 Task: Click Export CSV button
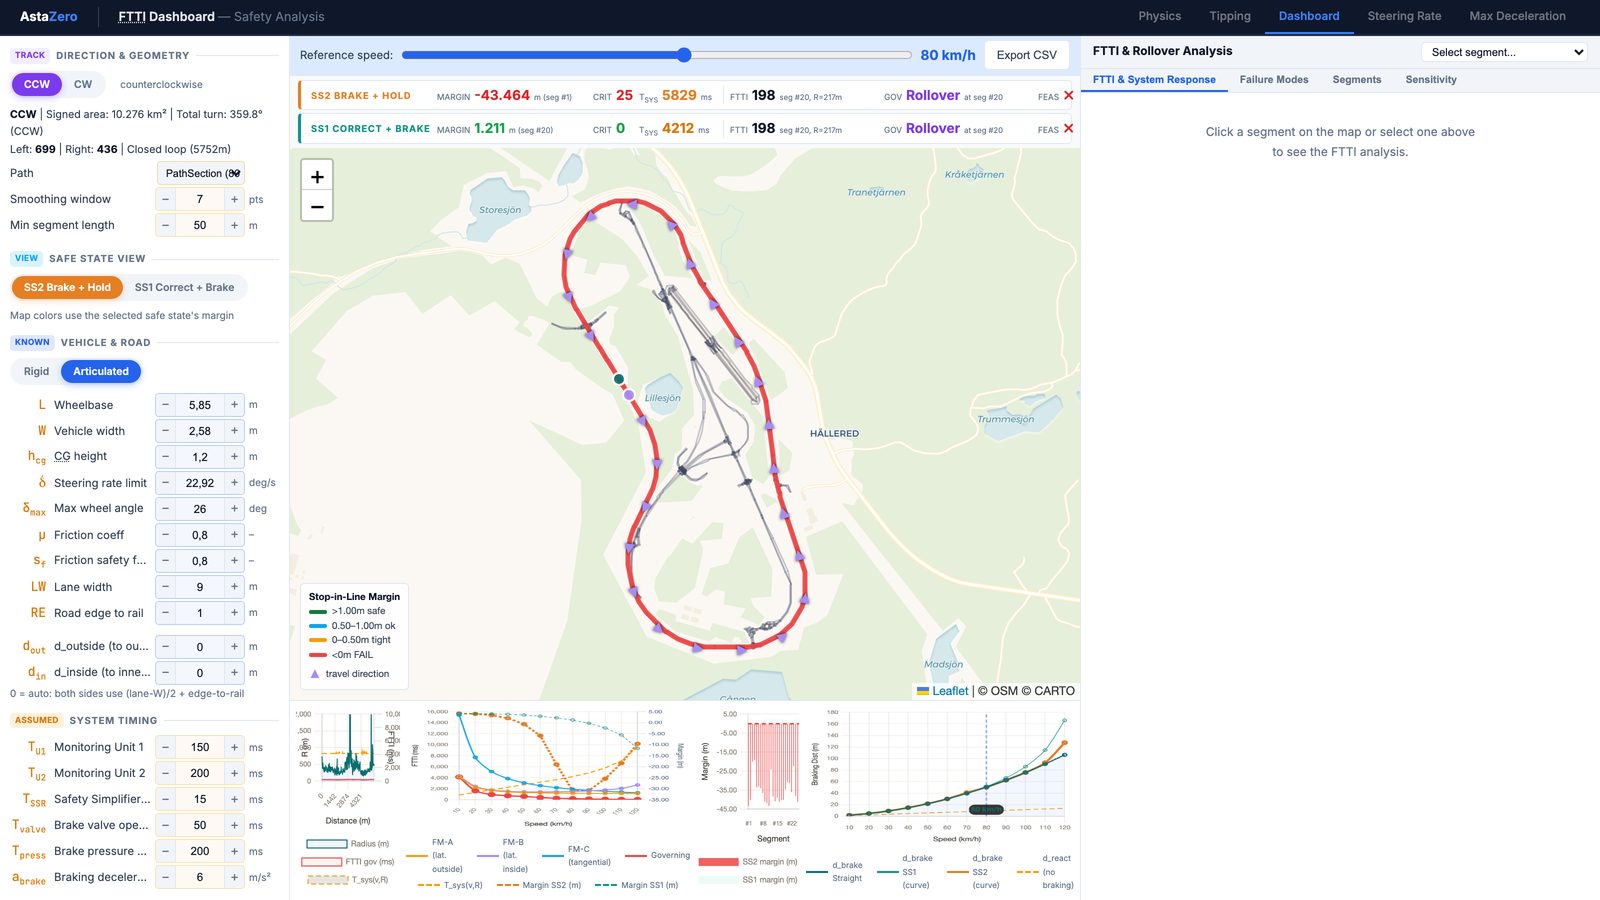coord(1026,55)
